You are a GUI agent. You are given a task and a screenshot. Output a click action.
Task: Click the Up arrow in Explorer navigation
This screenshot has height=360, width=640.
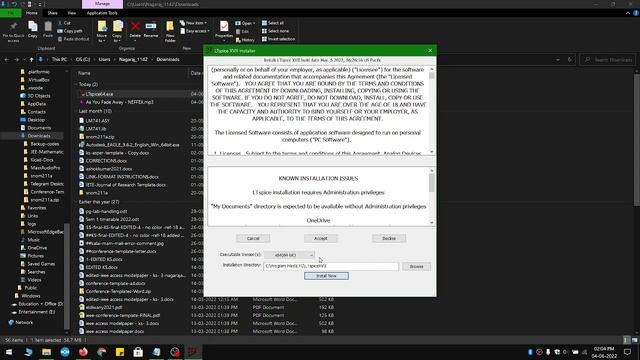[x=31, y=60]
